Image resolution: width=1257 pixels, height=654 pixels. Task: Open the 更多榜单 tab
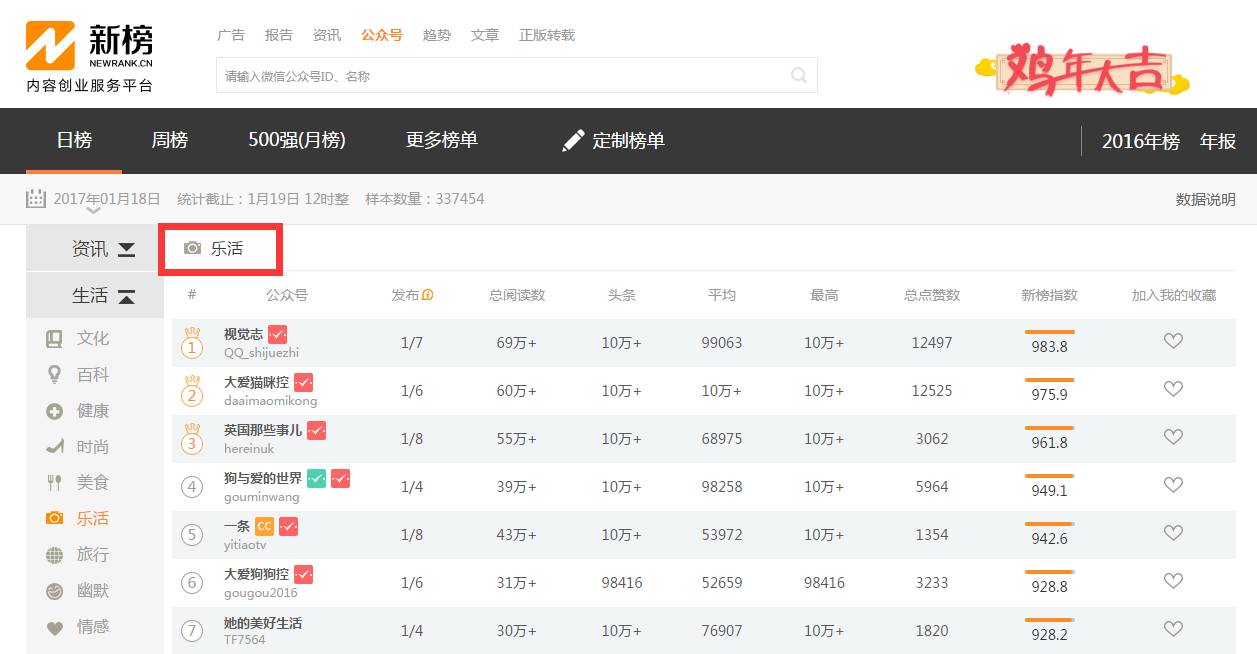(x=442, y=141)
